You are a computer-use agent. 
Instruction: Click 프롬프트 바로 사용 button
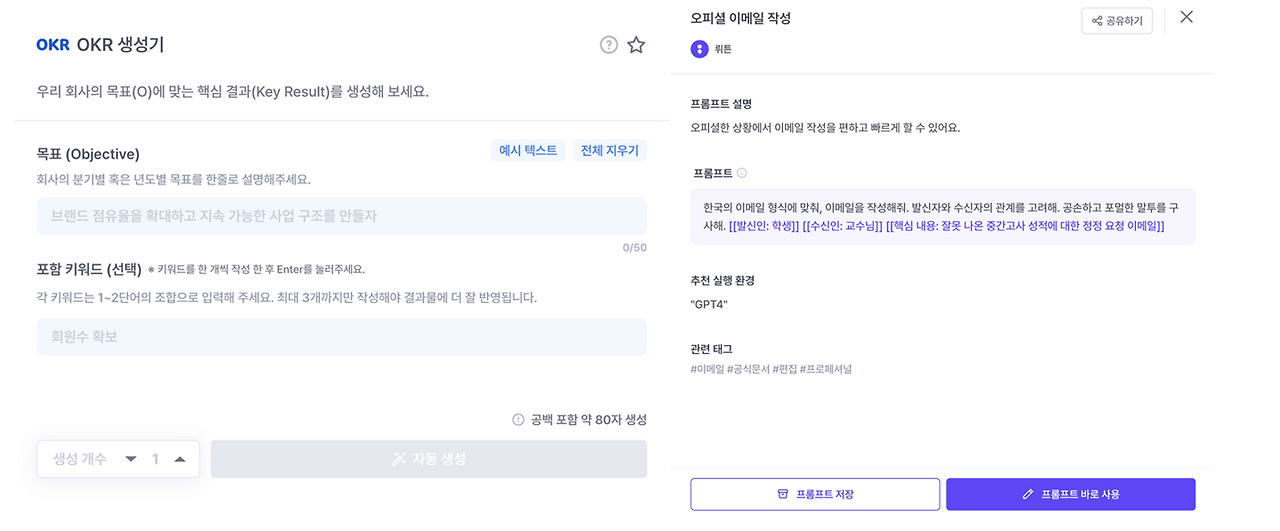pos(1070,494)
